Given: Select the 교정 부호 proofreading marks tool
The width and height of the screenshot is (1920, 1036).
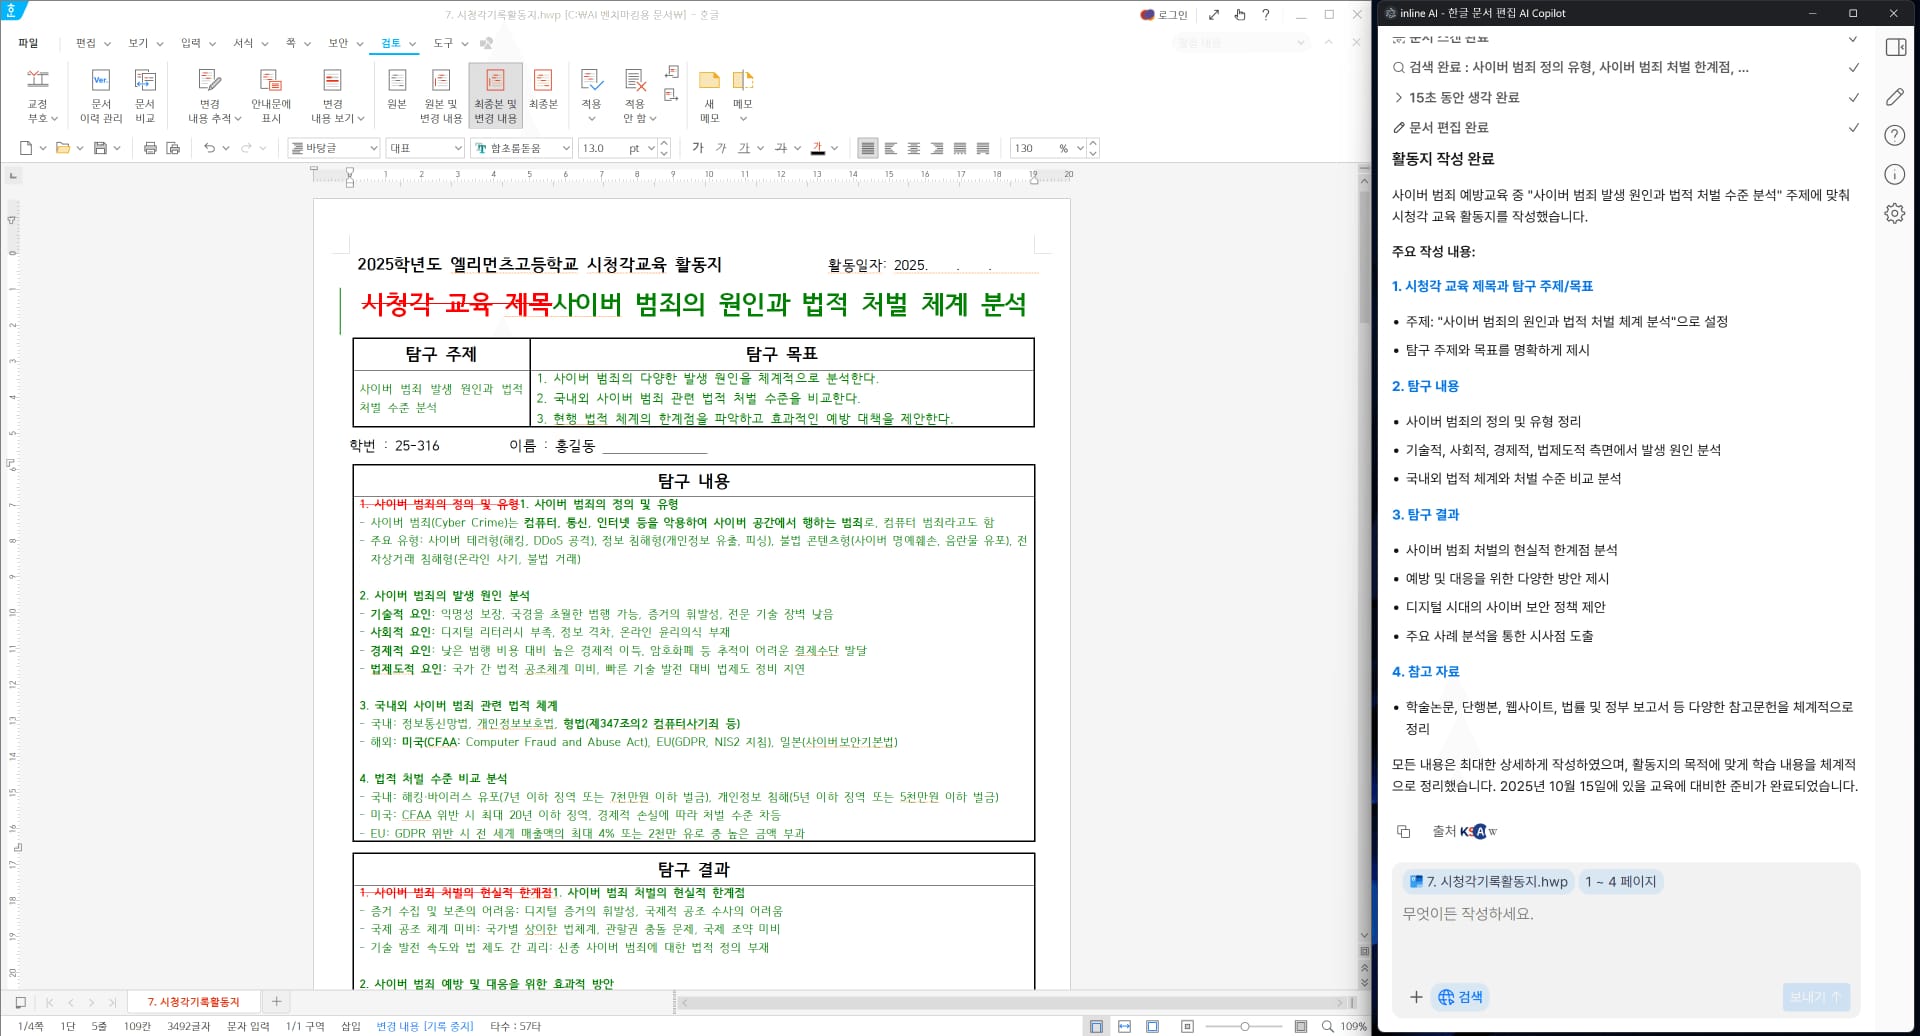Looking at the screenshot, I should 37,93.
